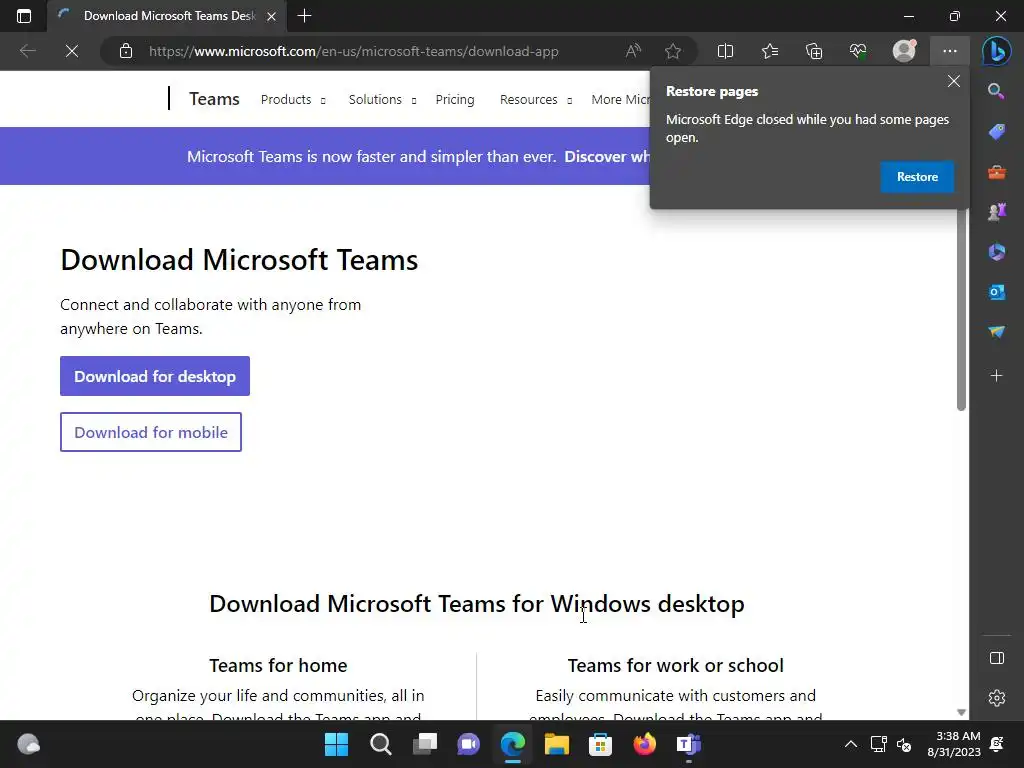Open Microsoft Store from taskbar

coord(600,744)
